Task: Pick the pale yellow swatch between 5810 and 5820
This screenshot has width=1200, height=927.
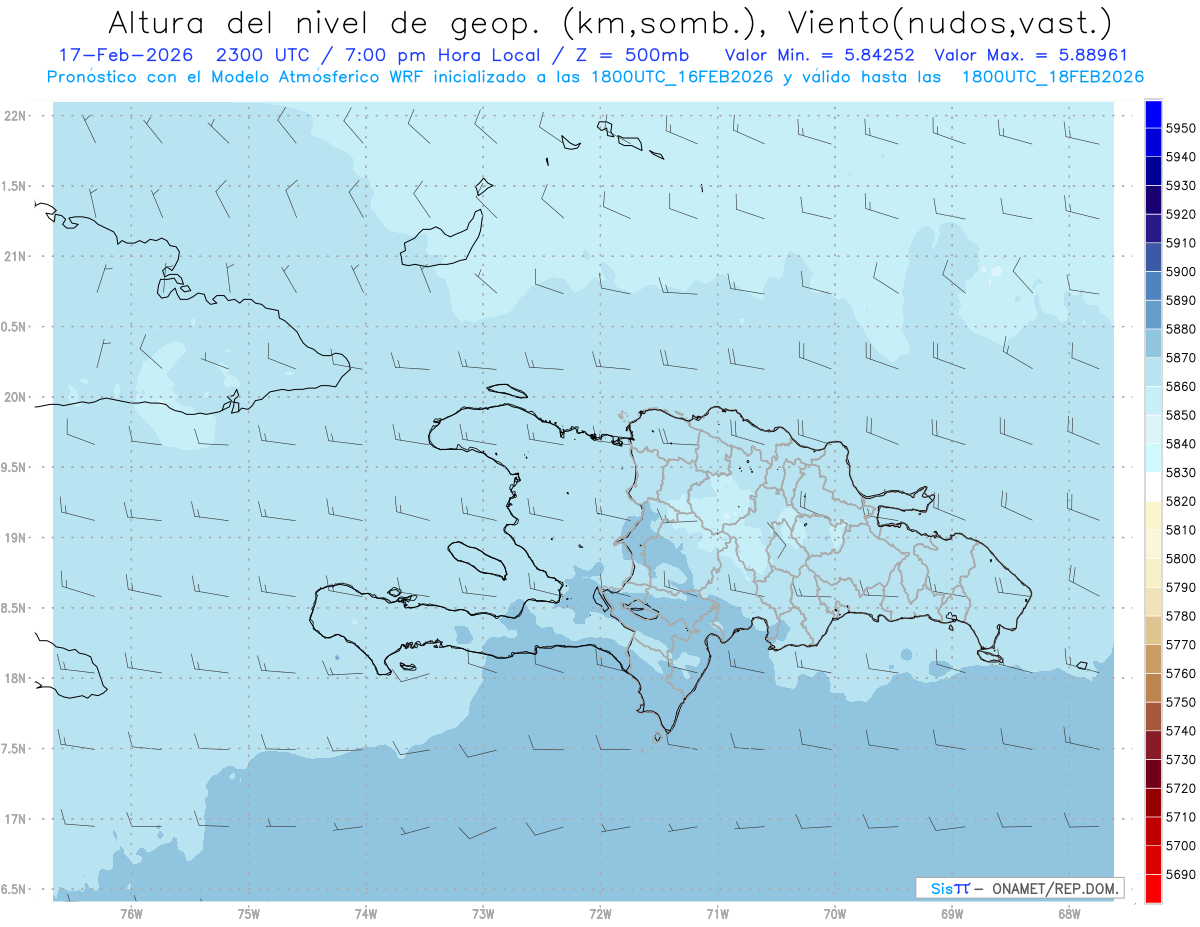Action: [1153, 515]
